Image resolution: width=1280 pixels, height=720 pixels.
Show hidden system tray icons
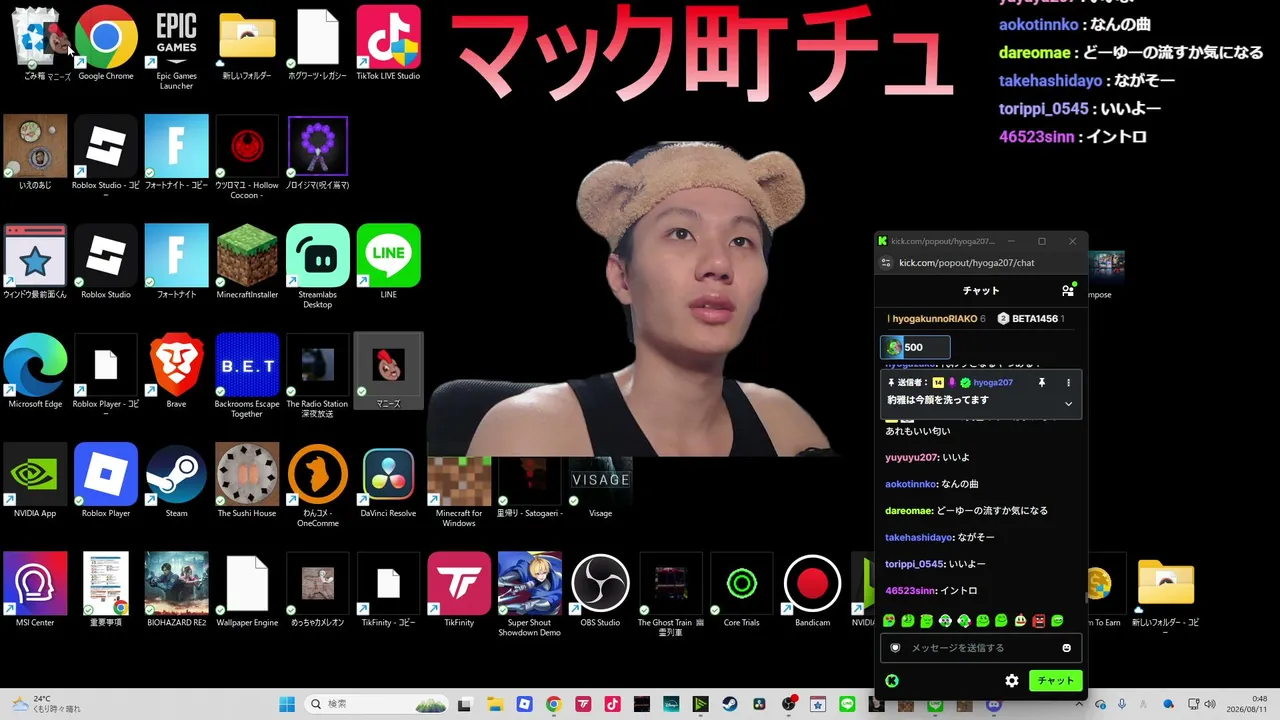(x=1080, y=704)
